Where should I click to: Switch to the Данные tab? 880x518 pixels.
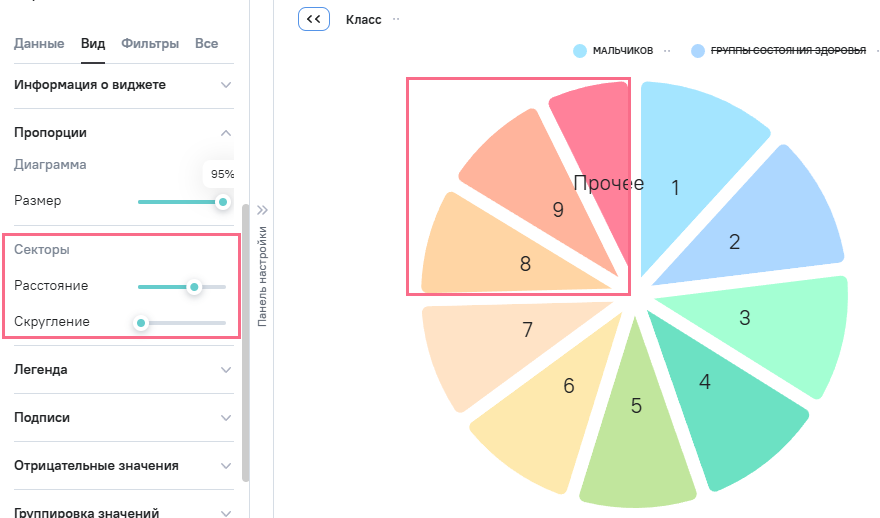[39, 44]
